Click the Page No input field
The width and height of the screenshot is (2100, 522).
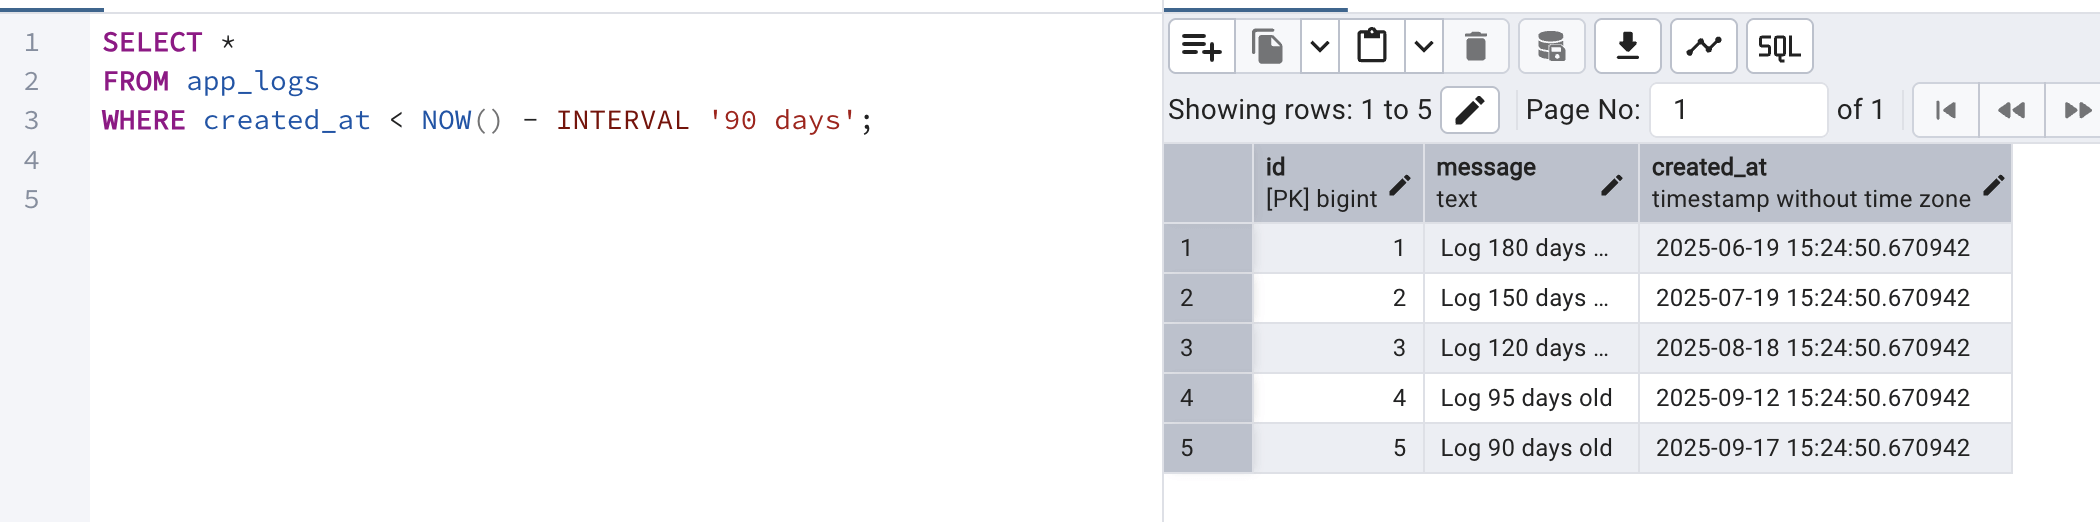[1738, 110]
